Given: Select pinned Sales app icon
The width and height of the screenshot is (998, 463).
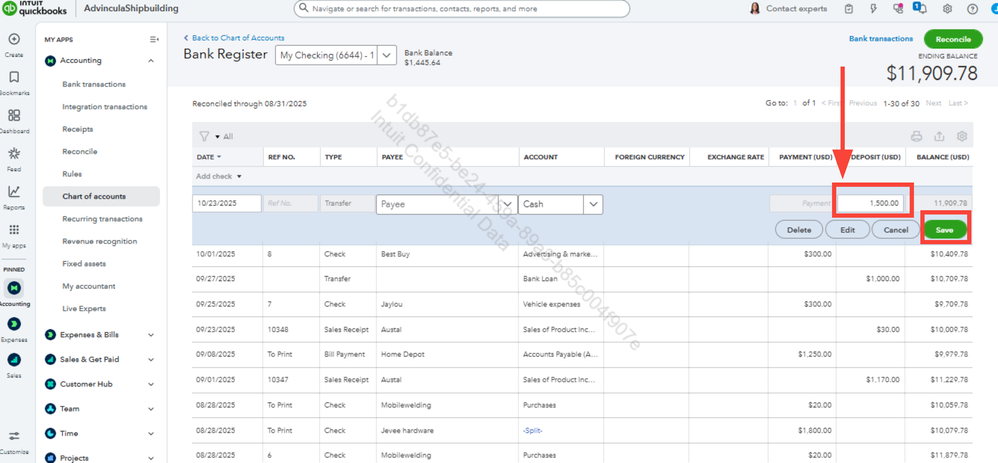Looking at the screenshot, I should click(x=14, y=360).
